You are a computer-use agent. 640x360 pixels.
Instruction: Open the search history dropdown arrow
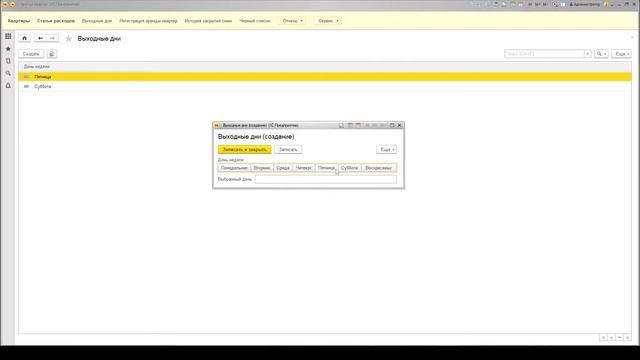tap(588, 54)
